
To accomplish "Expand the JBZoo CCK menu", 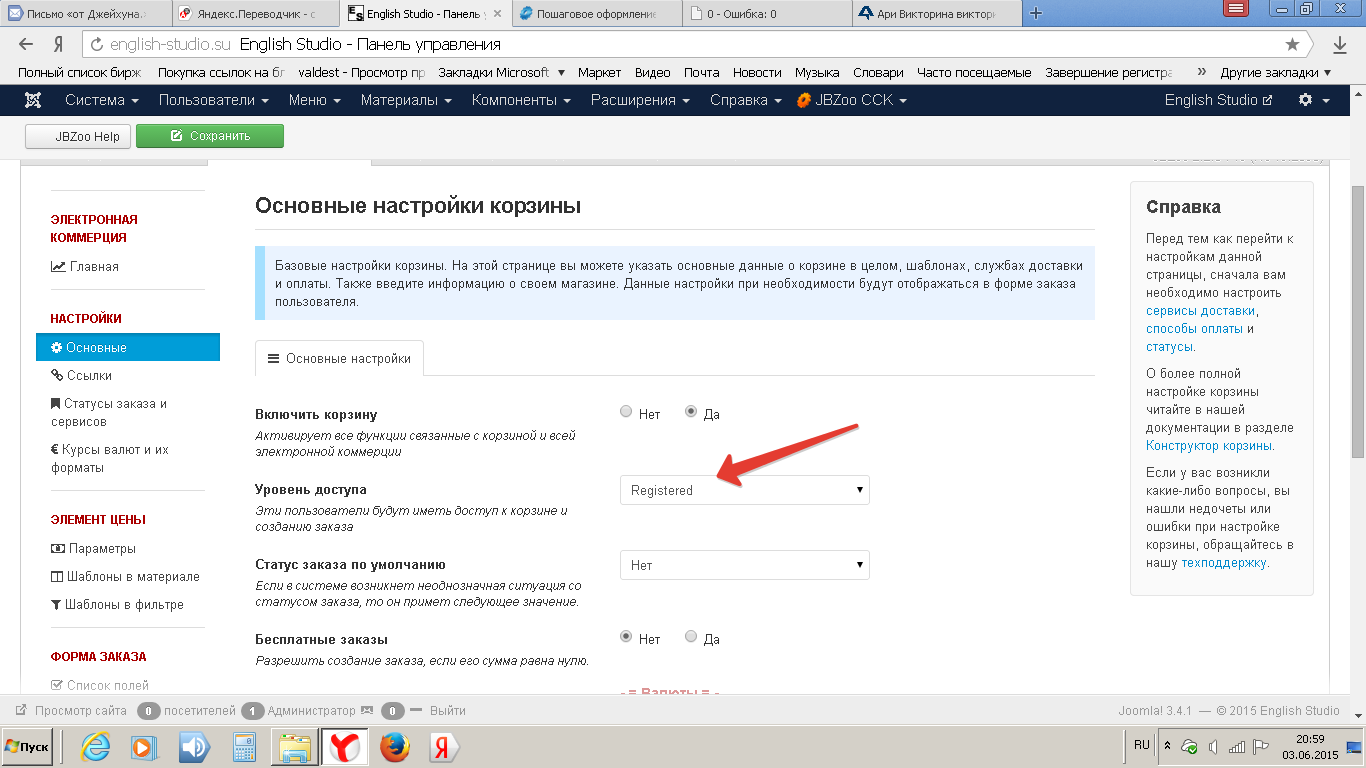I will click(852, 100).
